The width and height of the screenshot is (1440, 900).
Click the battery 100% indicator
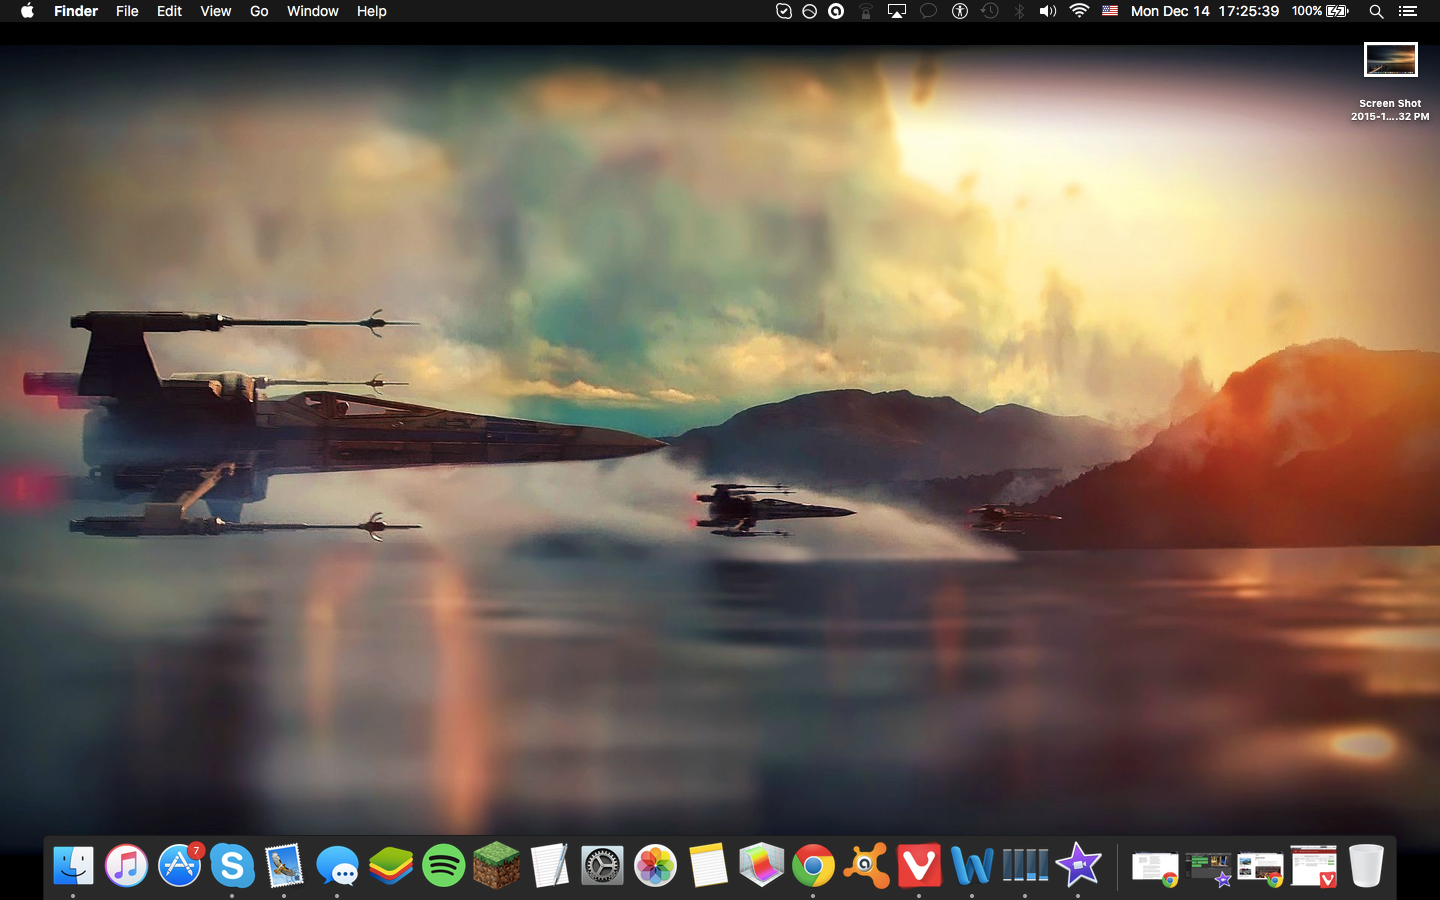tap(1320, 11)
